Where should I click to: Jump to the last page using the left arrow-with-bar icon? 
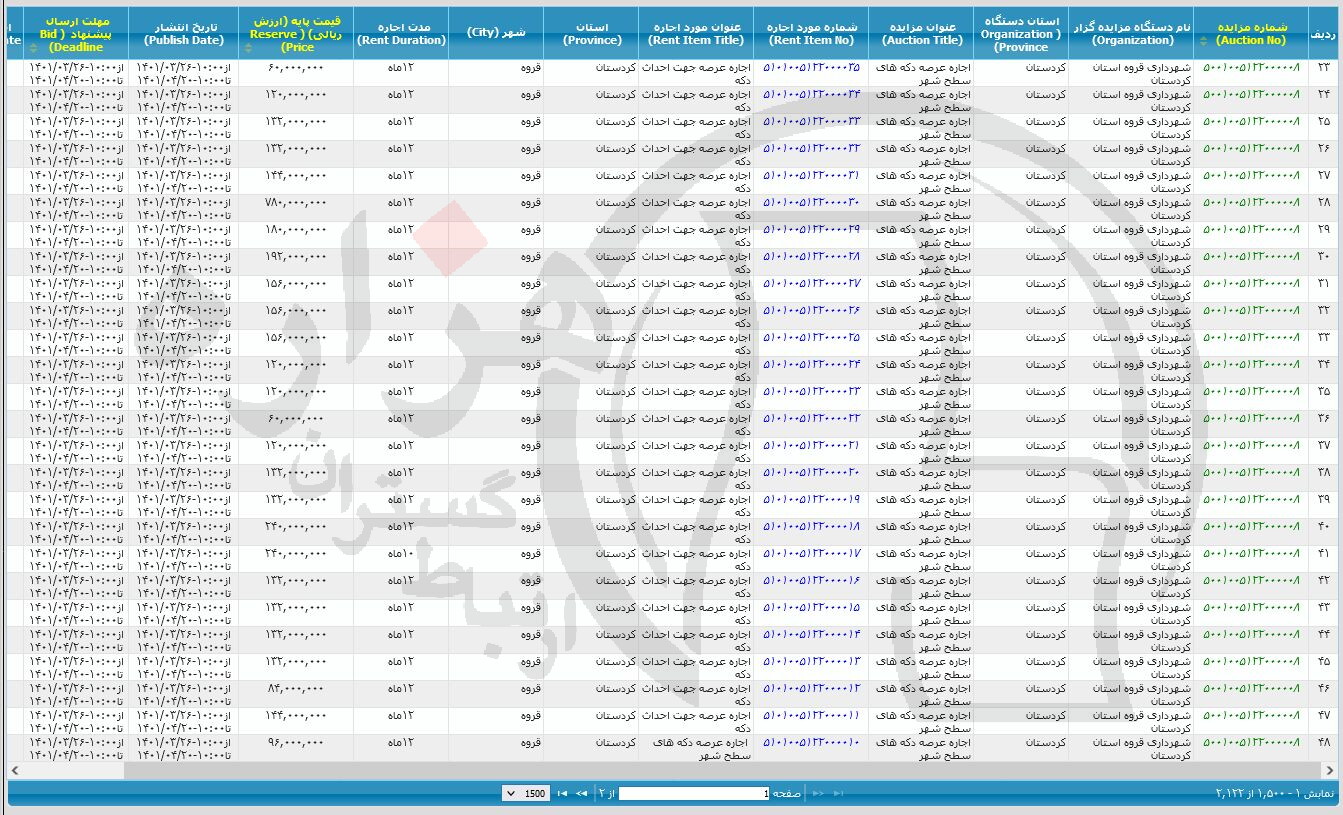(562, 793)
